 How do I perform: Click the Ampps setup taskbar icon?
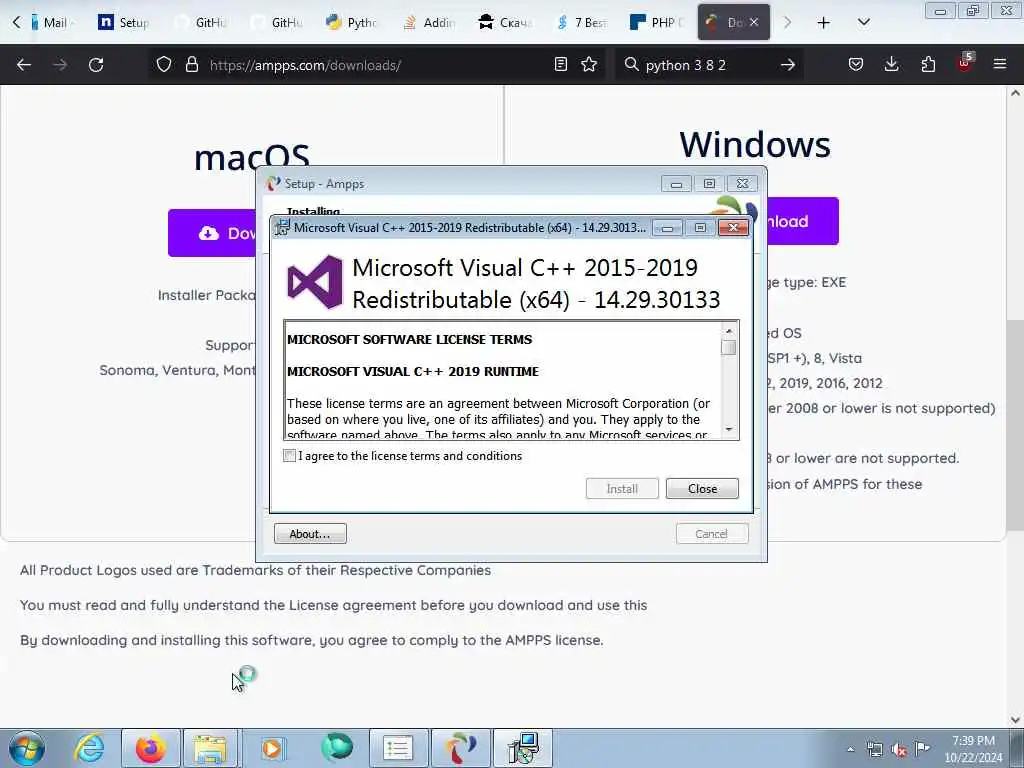click(x=460, y=748)
